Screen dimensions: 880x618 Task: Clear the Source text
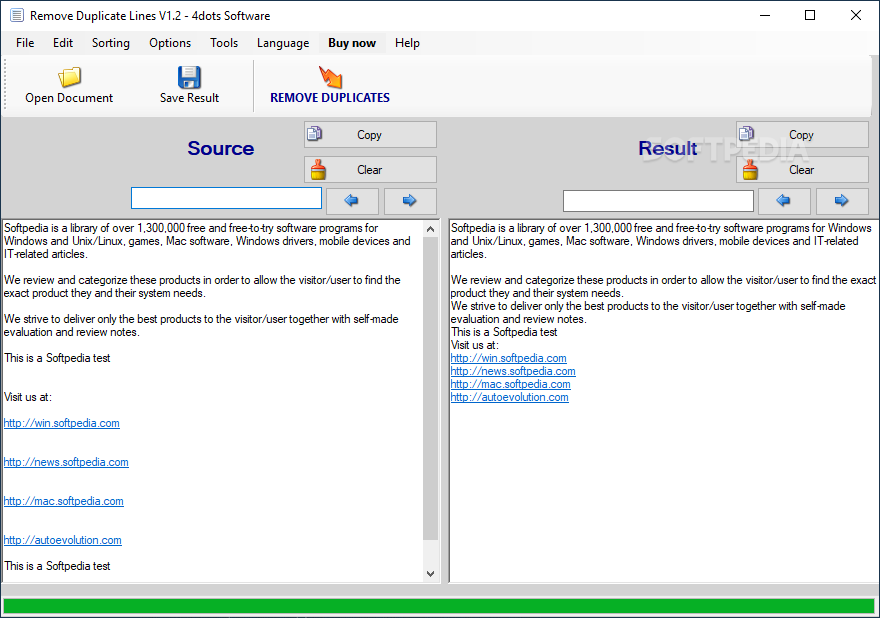pos(370,170)
